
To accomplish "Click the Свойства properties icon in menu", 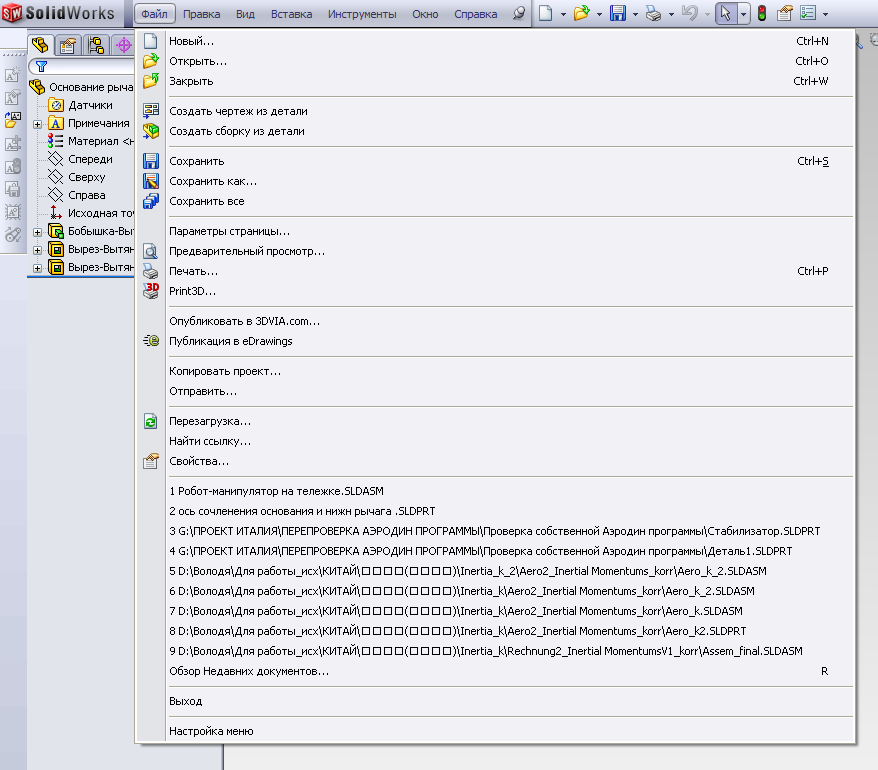I will click(x=151, y=461).
